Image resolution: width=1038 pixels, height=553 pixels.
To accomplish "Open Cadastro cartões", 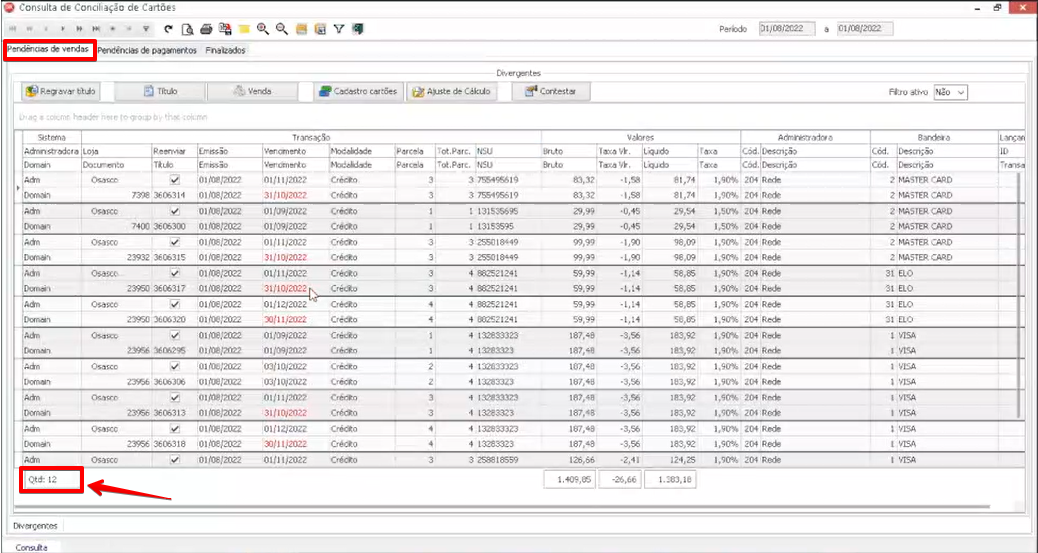I will coord(358,91).
